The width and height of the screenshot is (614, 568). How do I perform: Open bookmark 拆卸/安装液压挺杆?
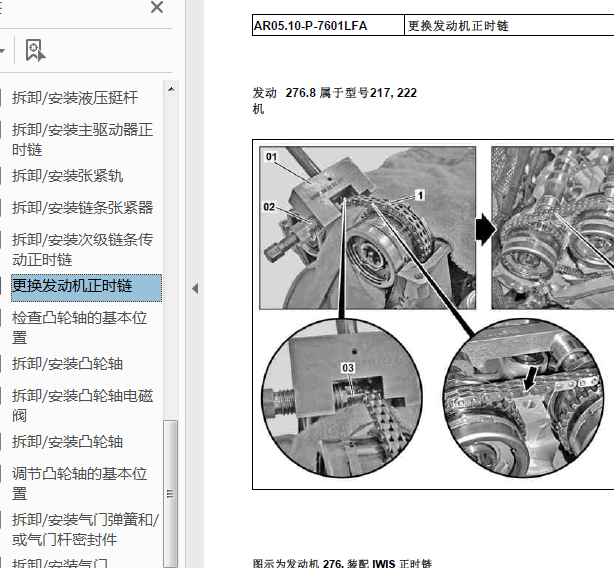(75, 98)
